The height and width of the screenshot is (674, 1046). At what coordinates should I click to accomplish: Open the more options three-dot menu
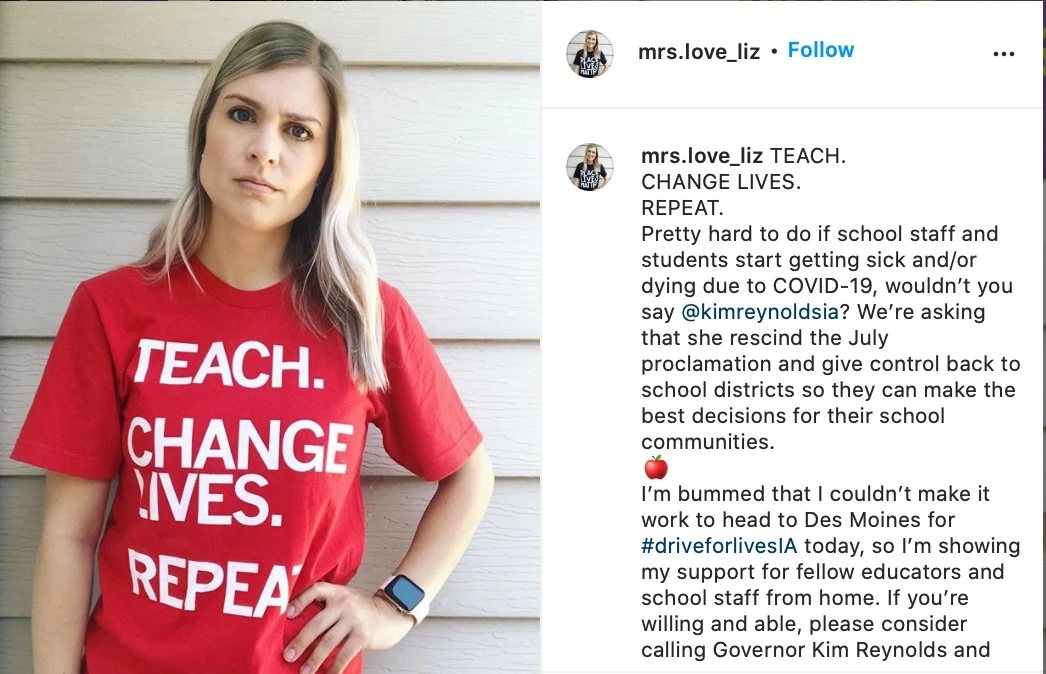point(1004,54)
